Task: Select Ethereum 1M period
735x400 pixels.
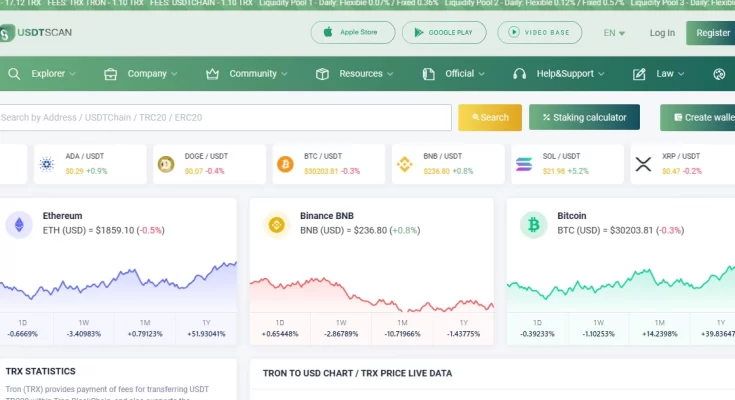Action: (145, 328)
